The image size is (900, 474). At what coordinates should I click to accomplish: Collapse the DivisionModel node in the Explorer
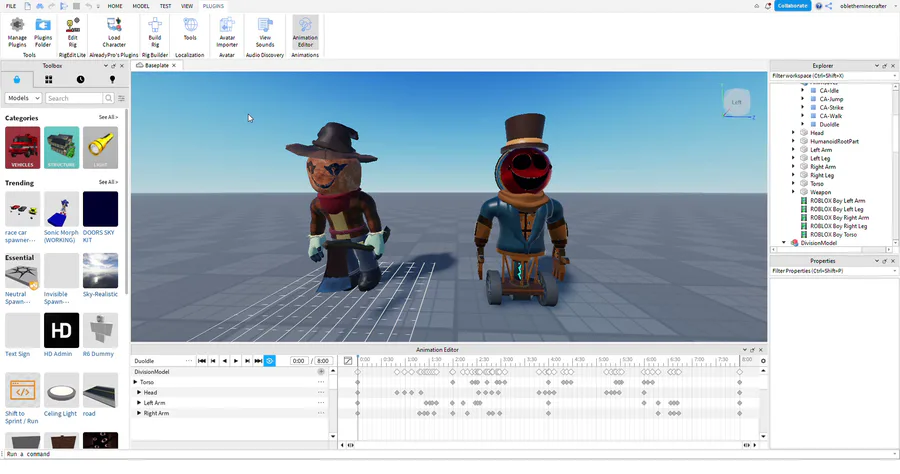tap(783, 243)
